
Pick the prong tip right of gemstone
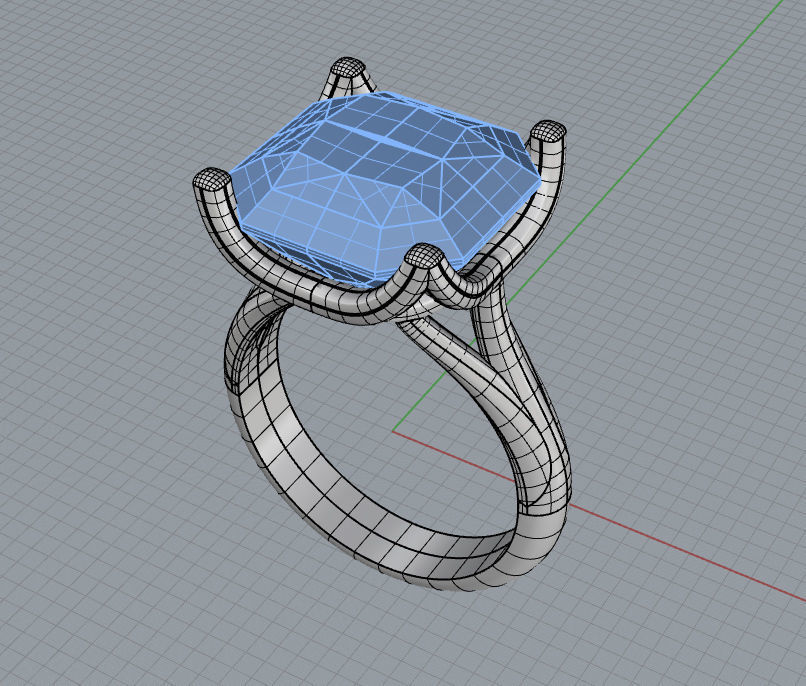pyautogui.click(x=547, y=131)
